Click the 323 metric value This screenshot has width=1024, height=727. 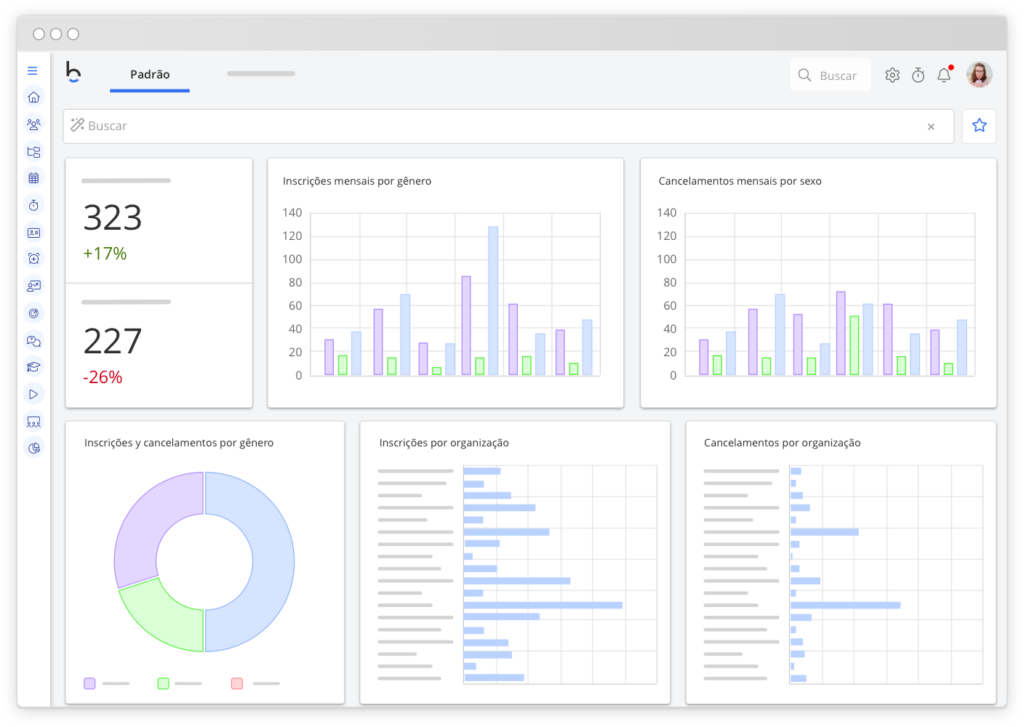pos(112,218)
